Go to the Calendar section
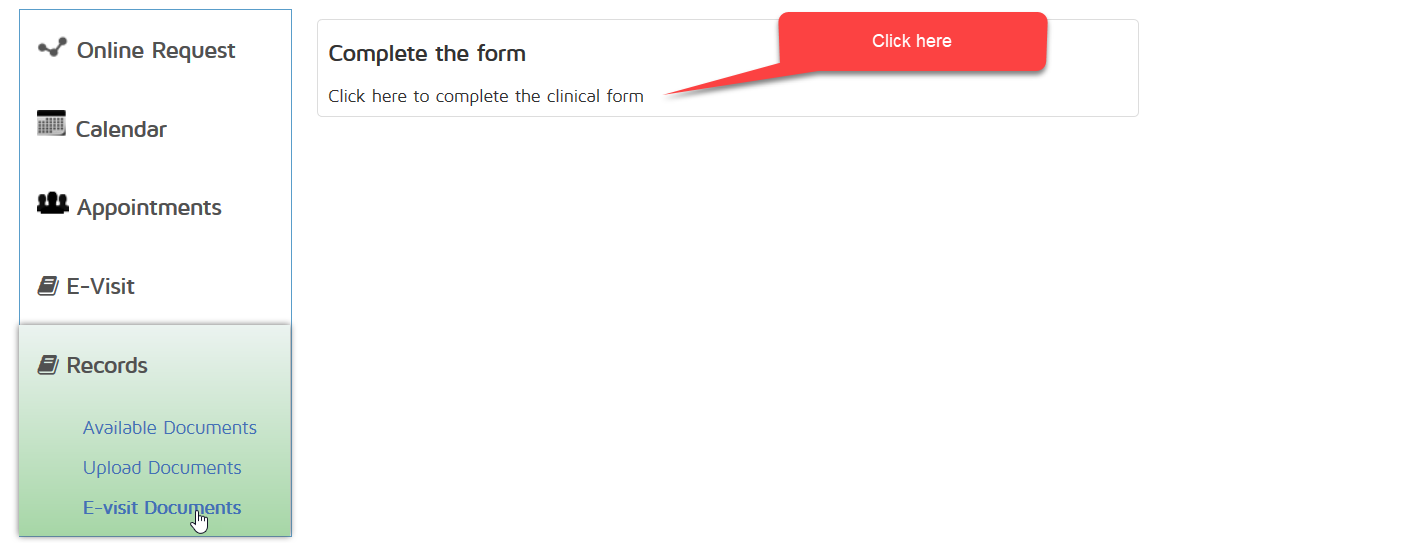1418x543 pixels. click(121, 129)
